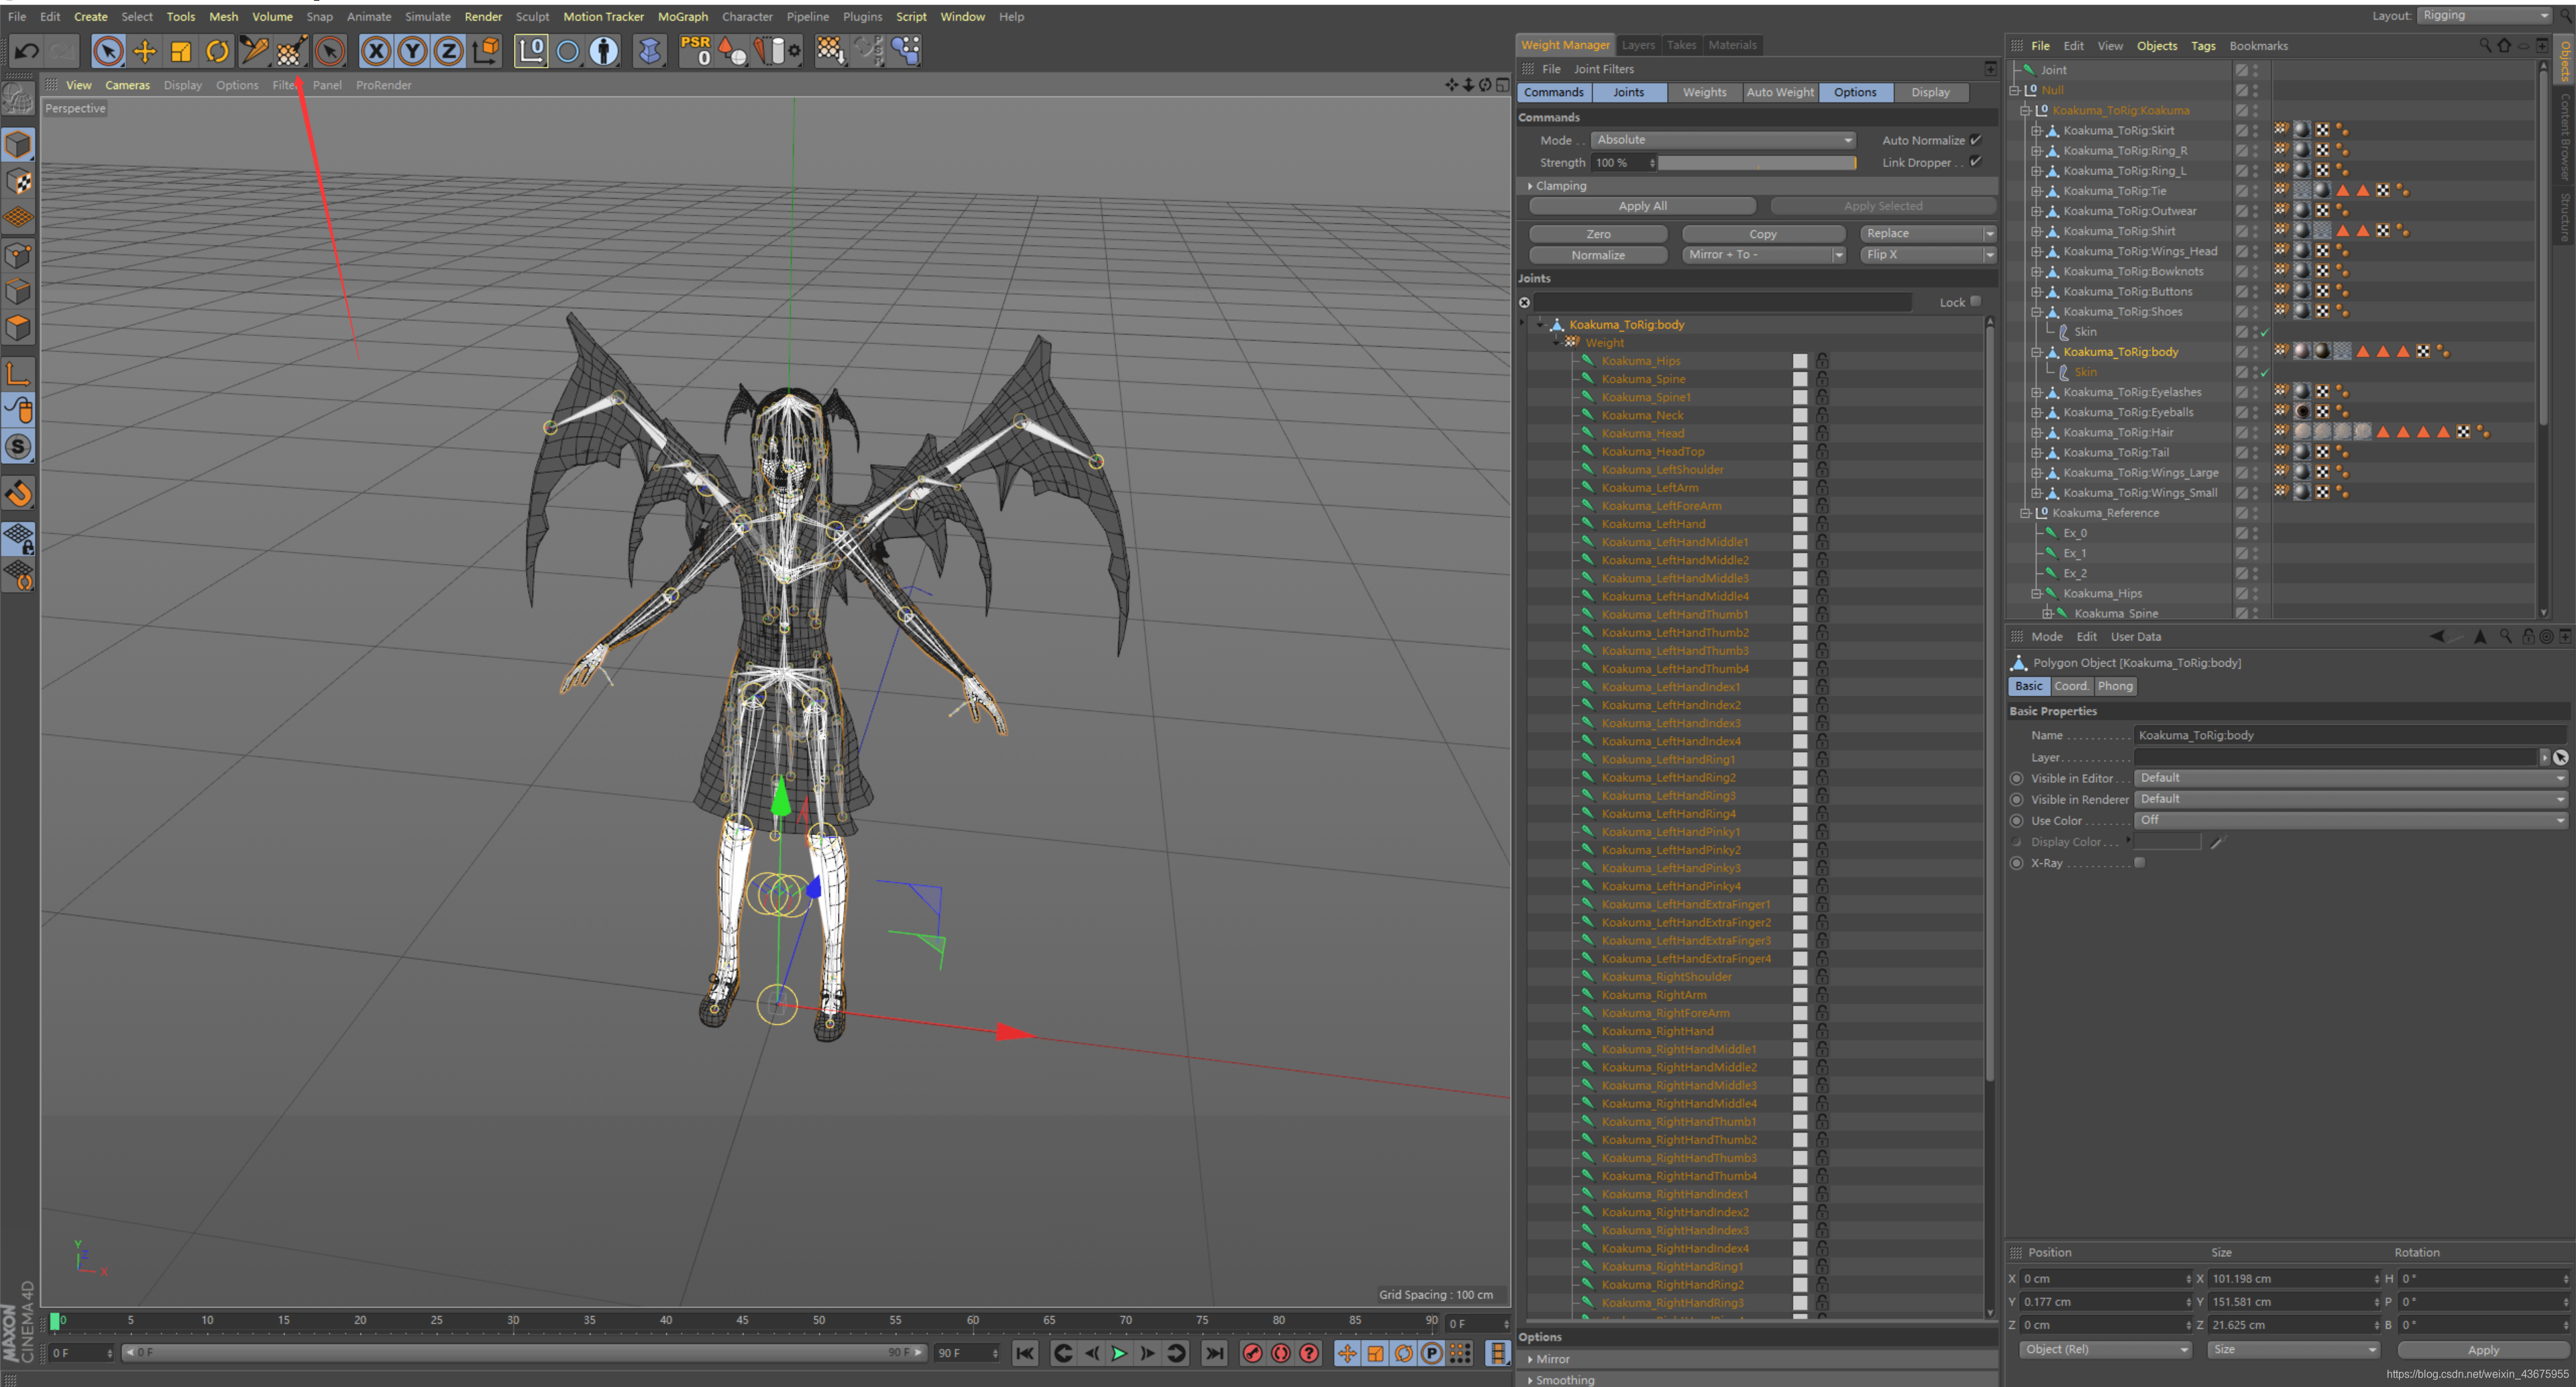Click the film strip timeline icon

tap(1497, 1353)
